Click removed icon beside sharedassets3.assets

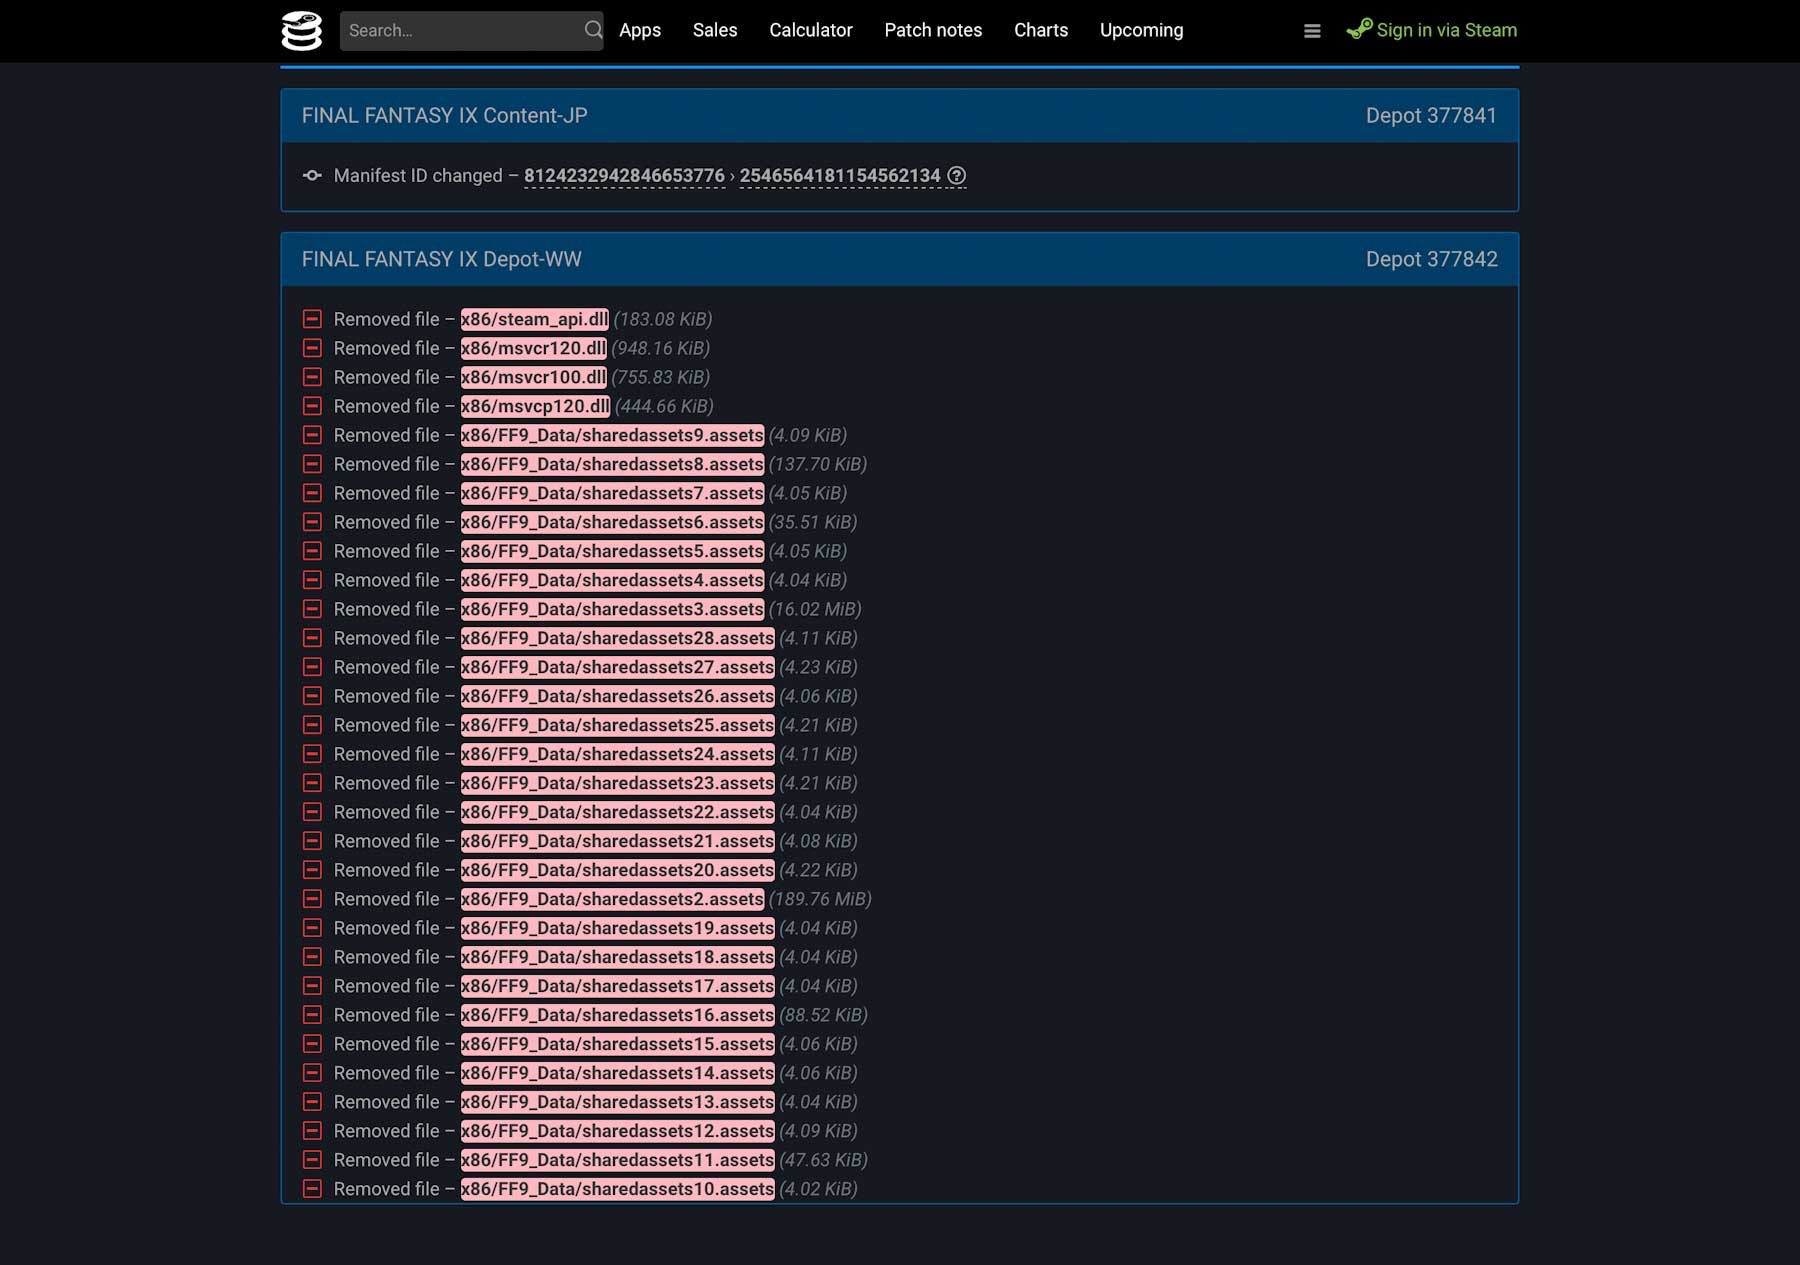(312, 609)
